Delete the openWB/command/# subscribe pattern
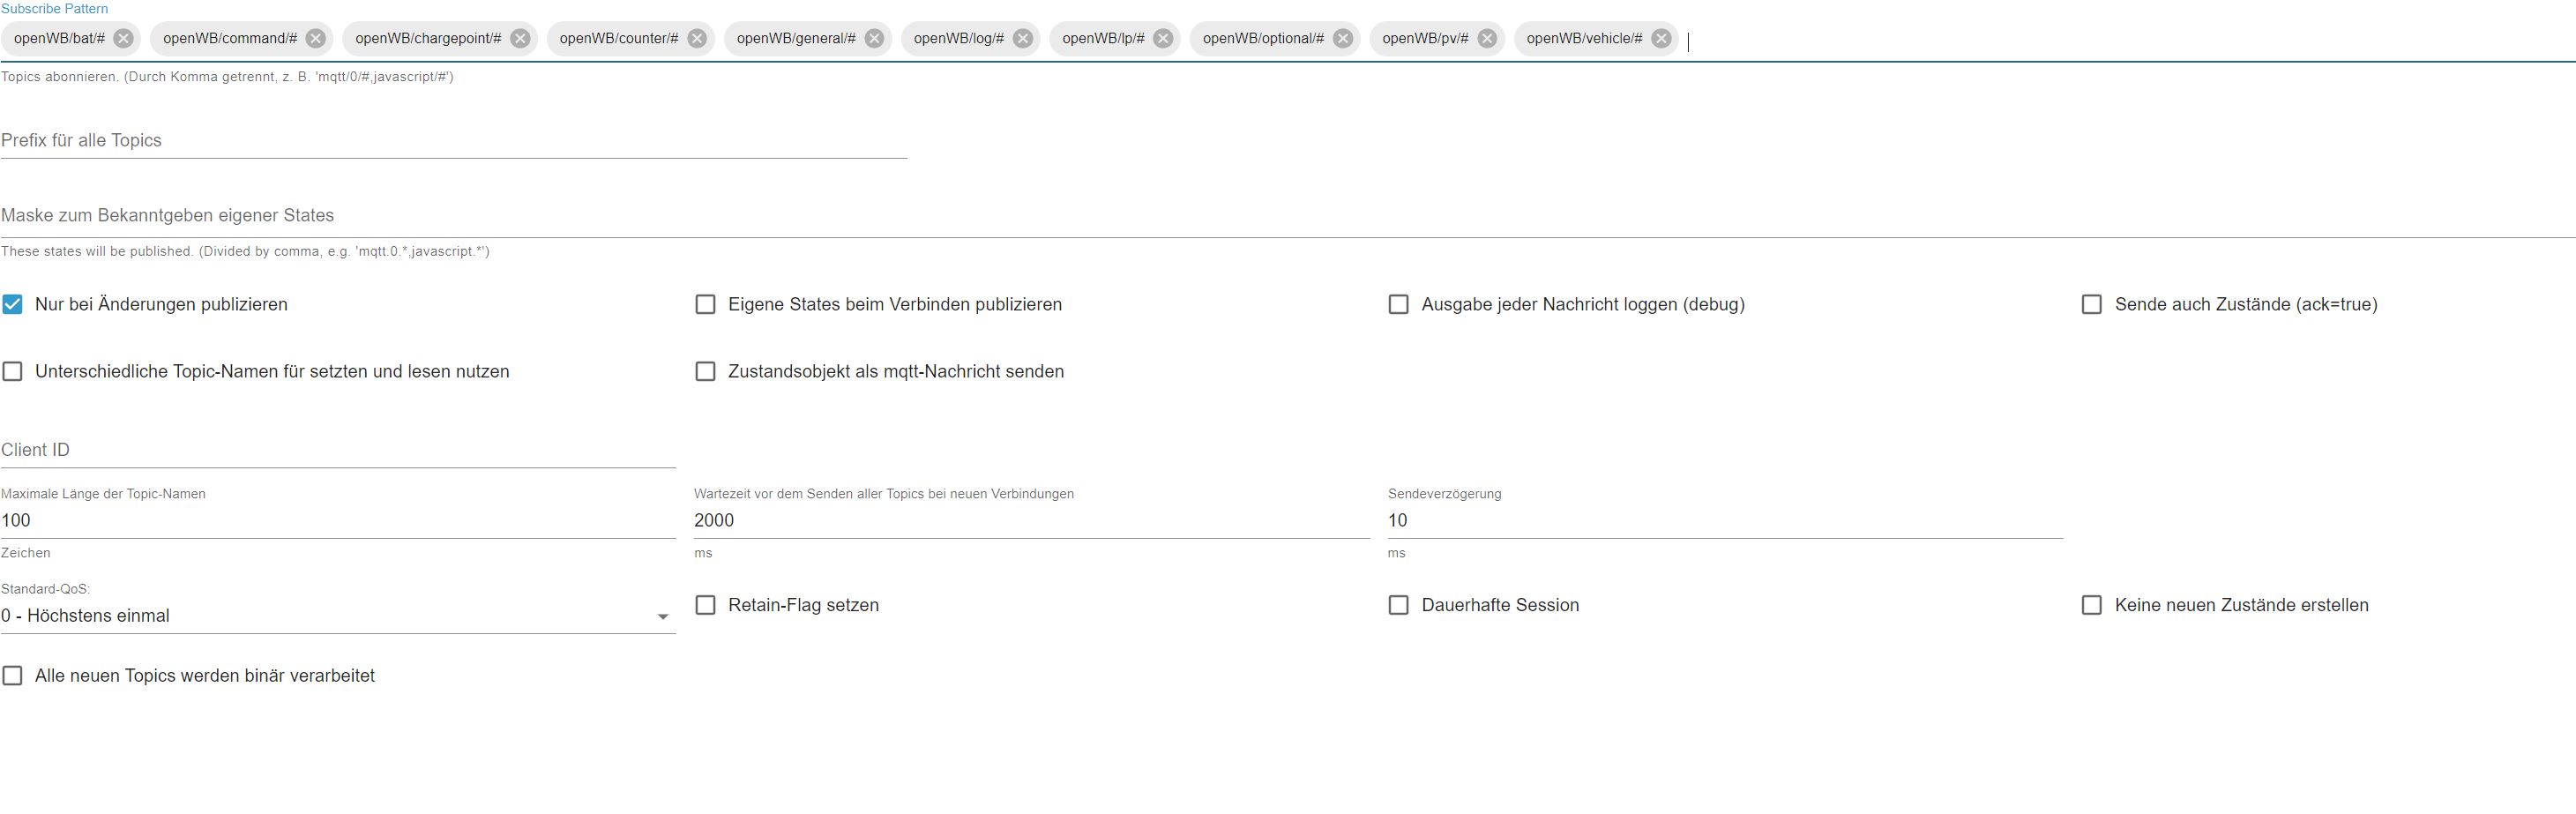This screenshot has height=814, width=2576. point(316,39)
